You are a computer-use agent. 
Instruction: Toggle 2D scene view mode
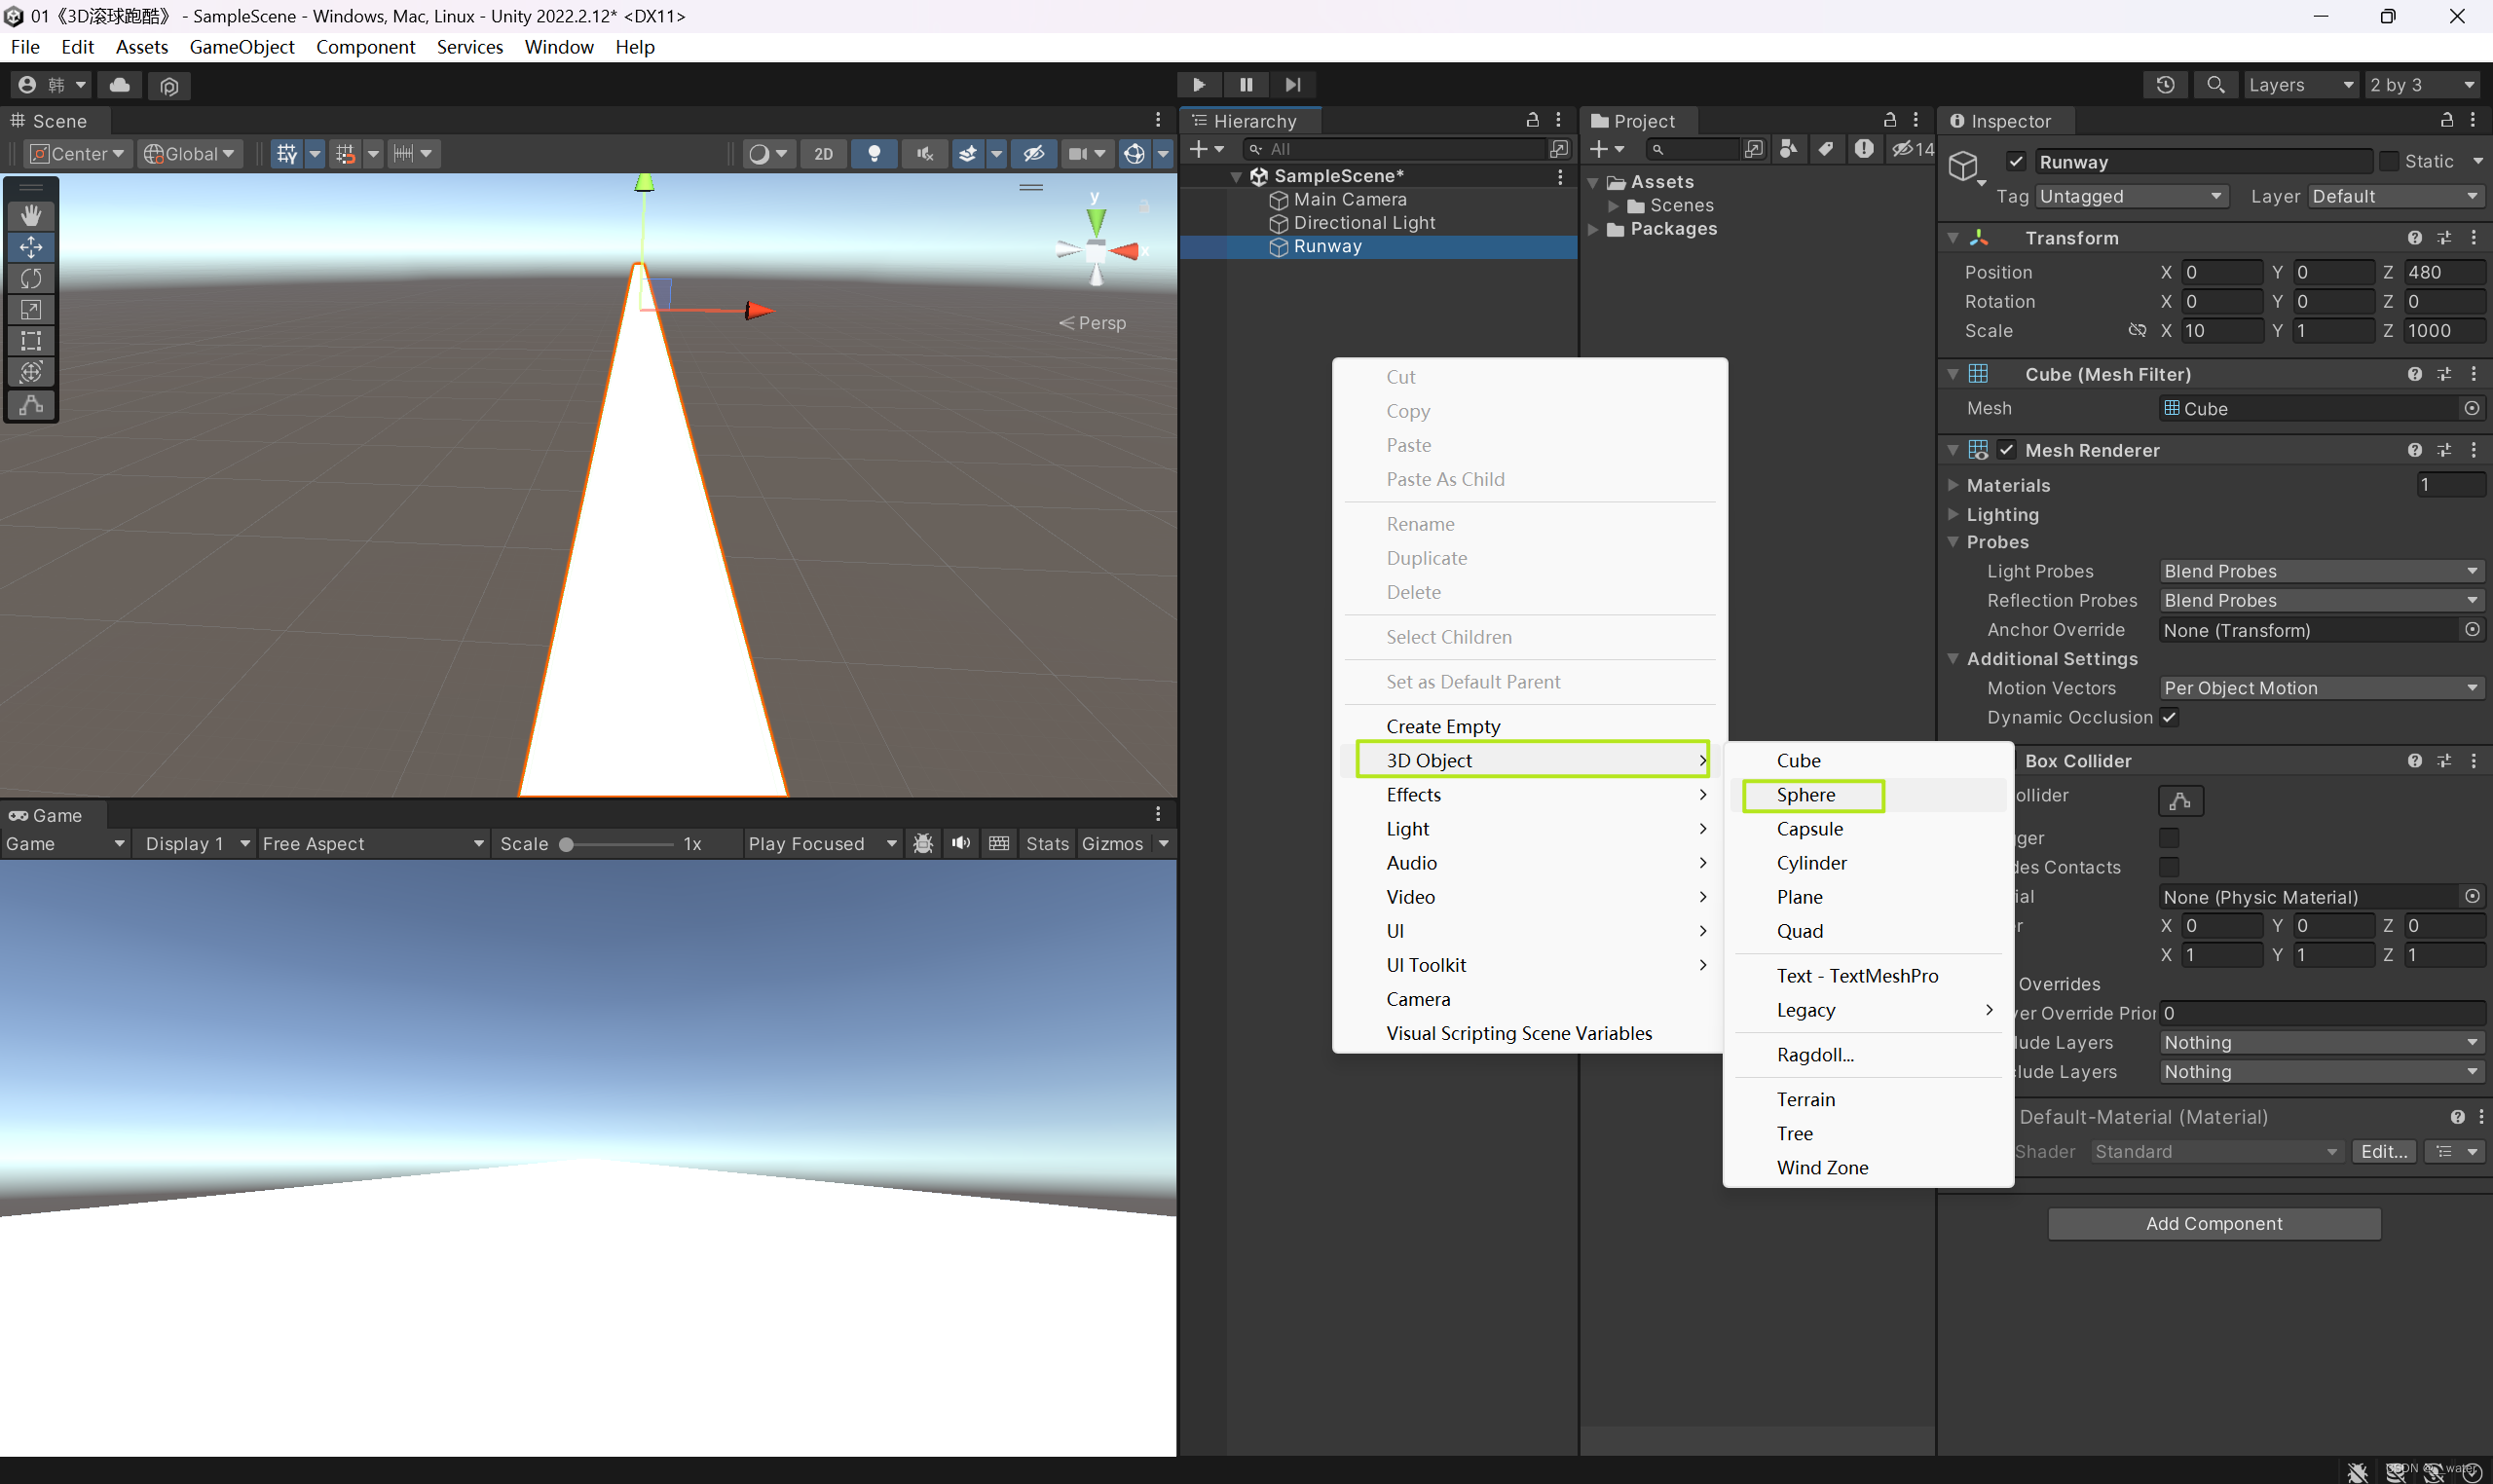click(x=823, y=153)
